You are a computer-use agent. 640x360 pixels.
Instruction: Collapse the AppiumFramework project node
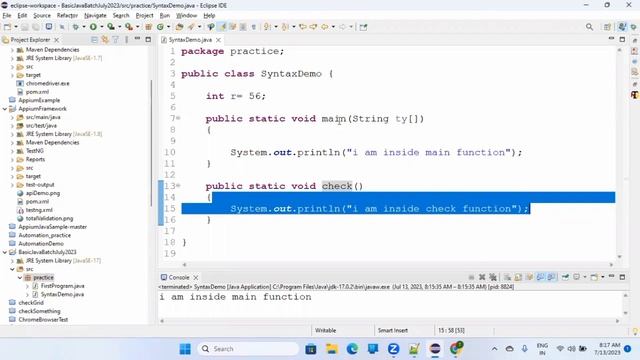click(x=5, y=109)
